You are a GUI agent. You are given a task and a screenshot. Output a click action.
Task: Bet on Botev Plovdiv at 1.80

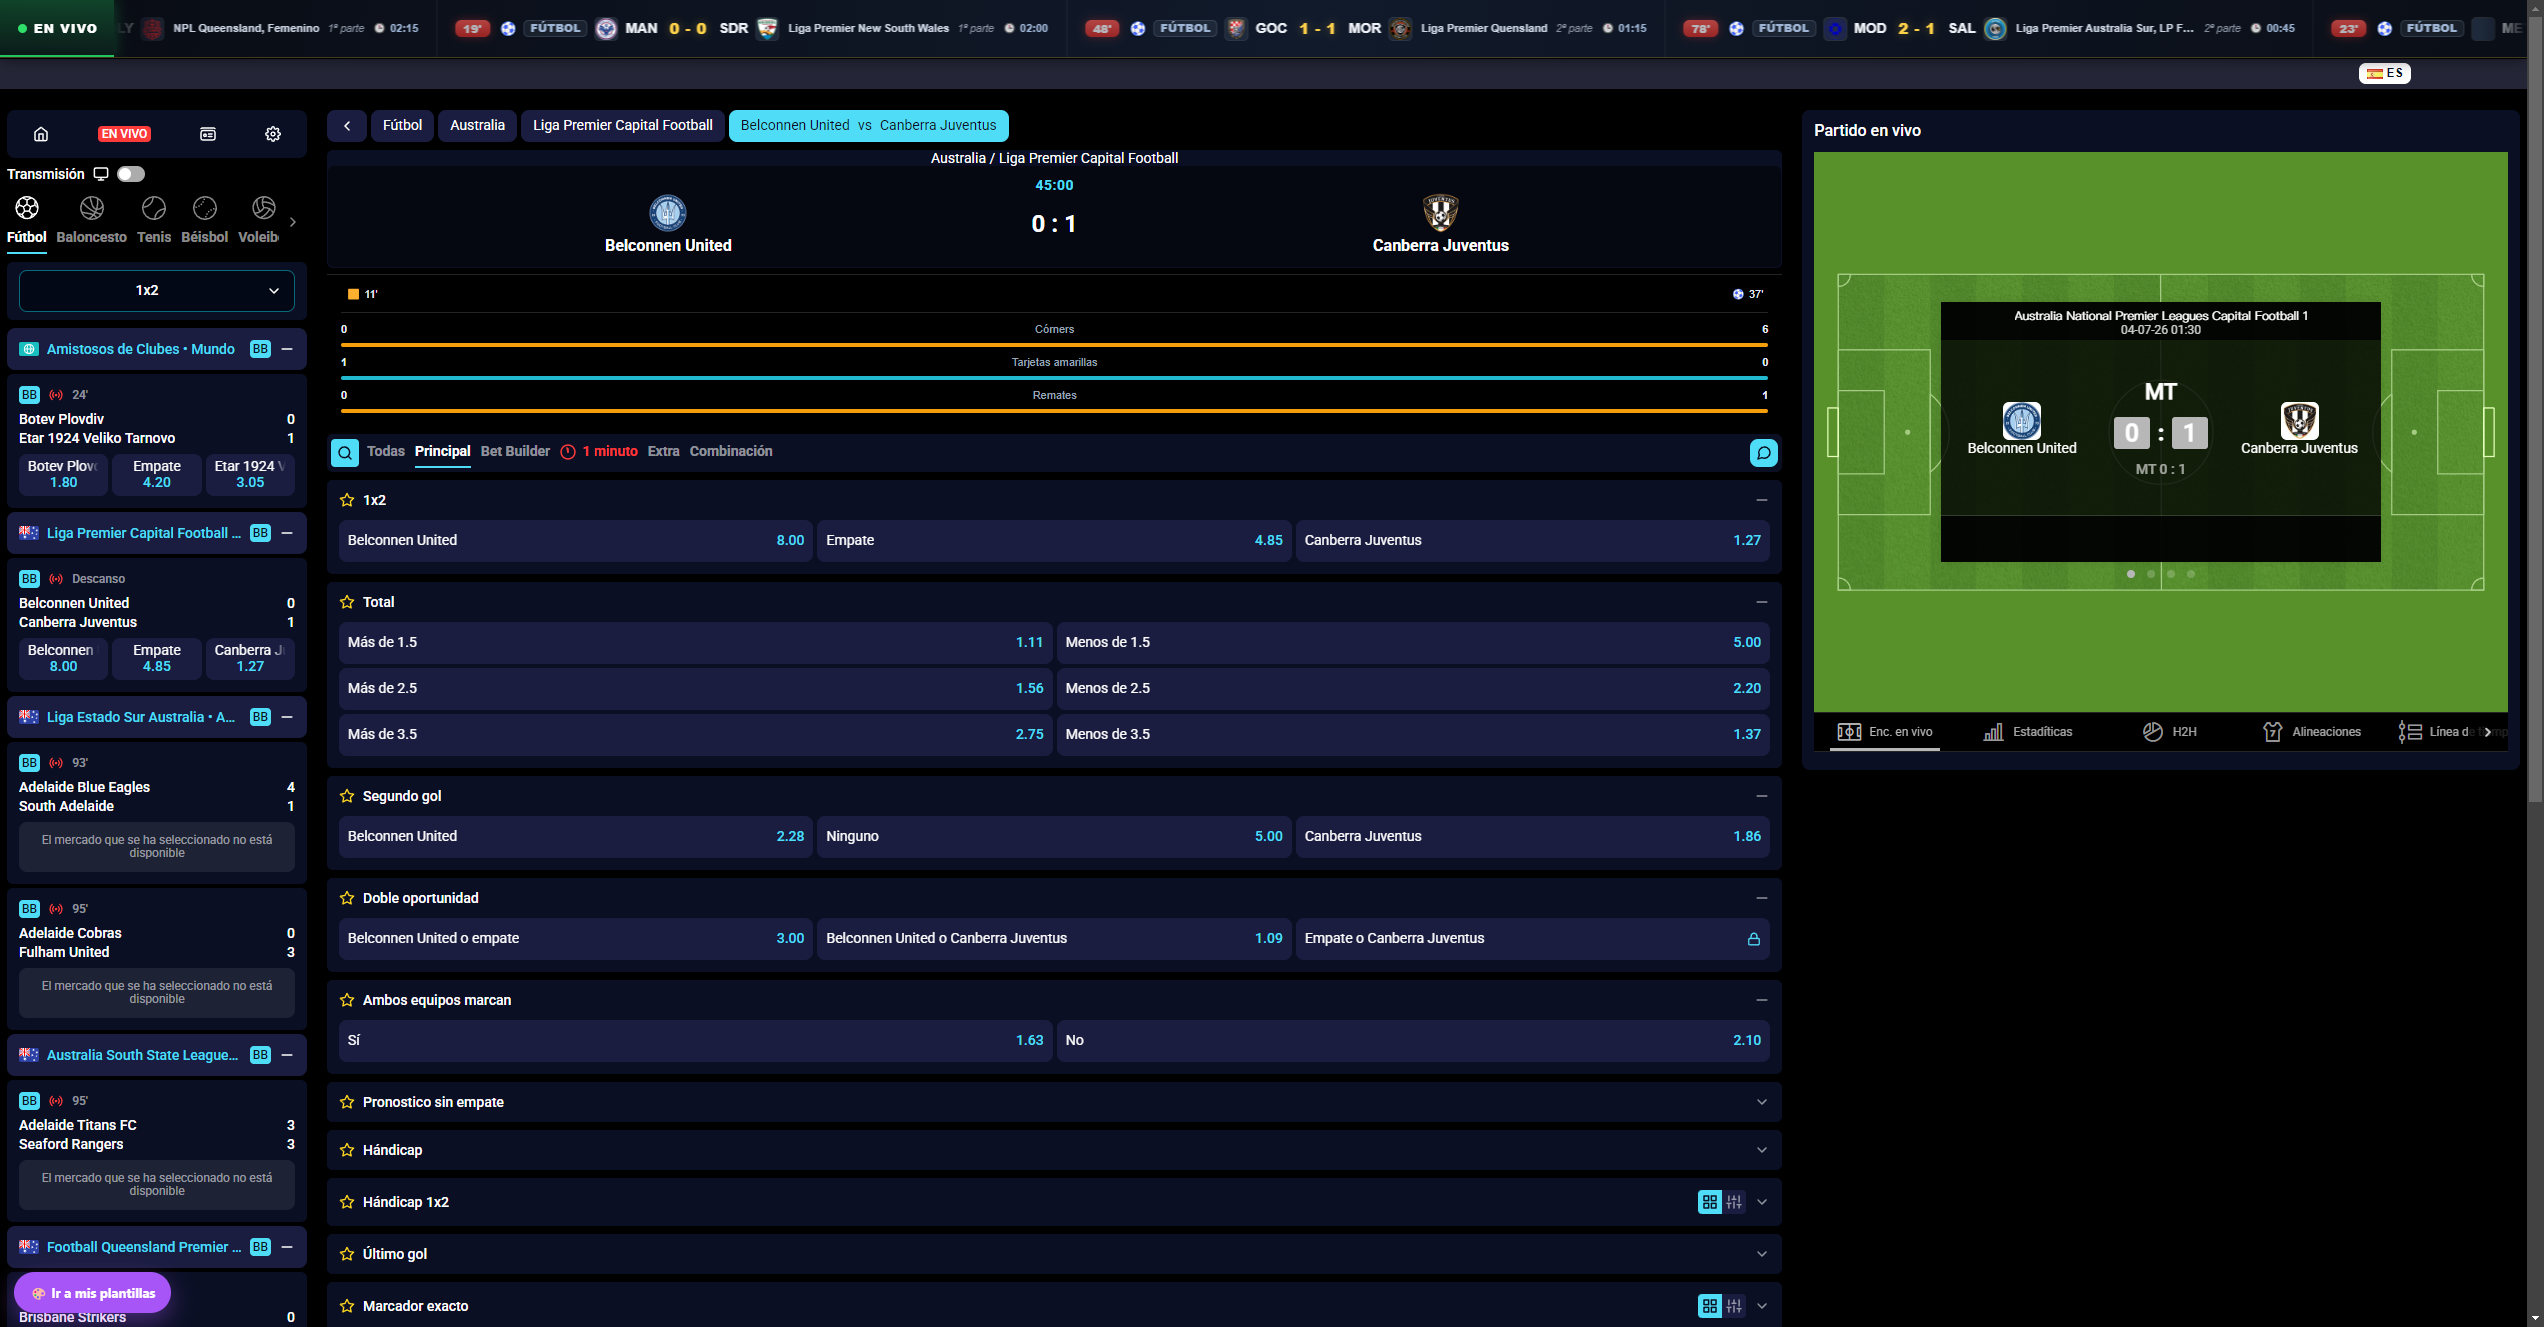(x=63, y=474)
